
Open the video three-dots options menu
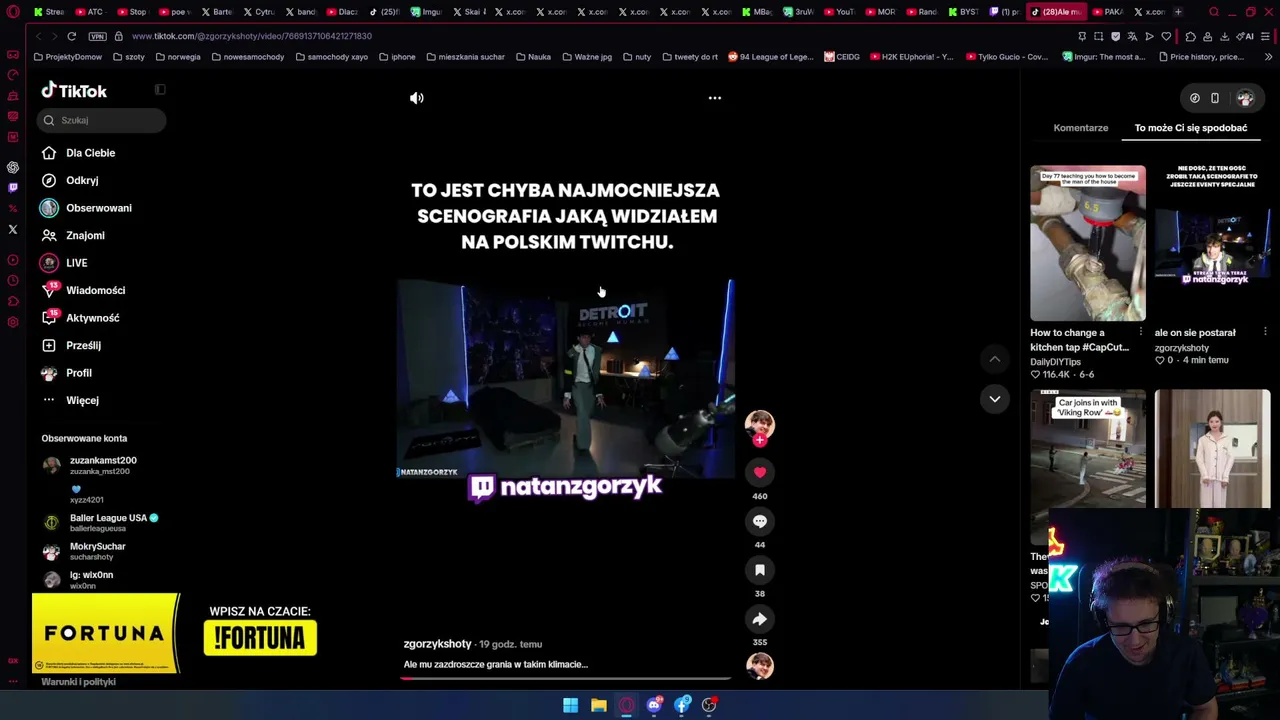pos(715,98)
